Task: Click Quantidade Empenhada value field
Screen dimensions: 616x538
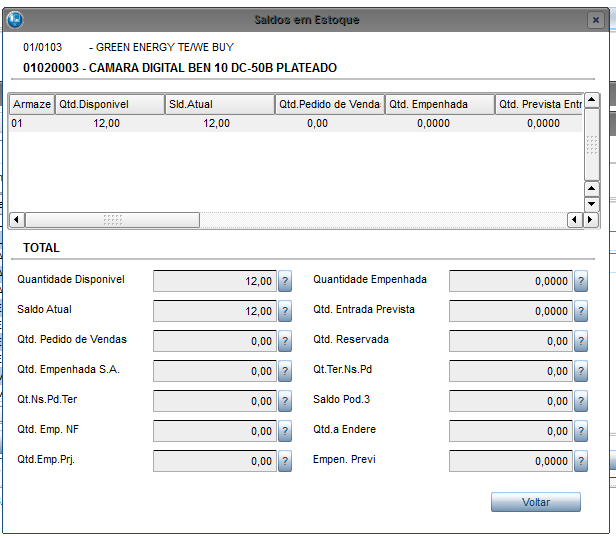Action: click(511, 281)
